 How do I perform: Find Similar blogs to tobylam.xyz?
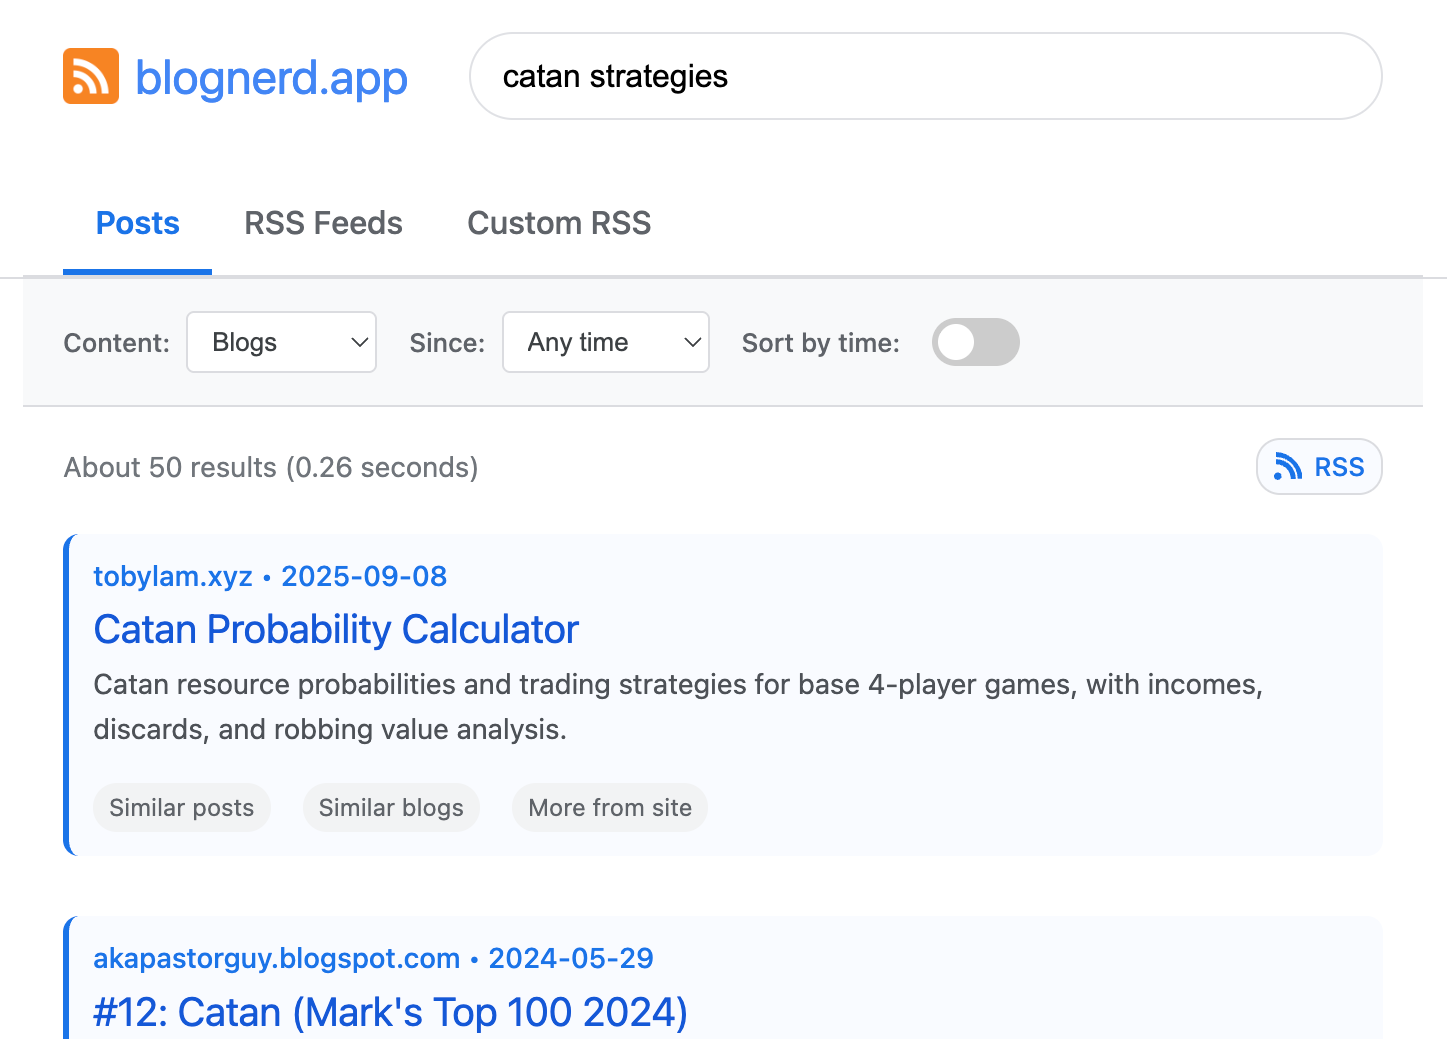coord(391,807)
